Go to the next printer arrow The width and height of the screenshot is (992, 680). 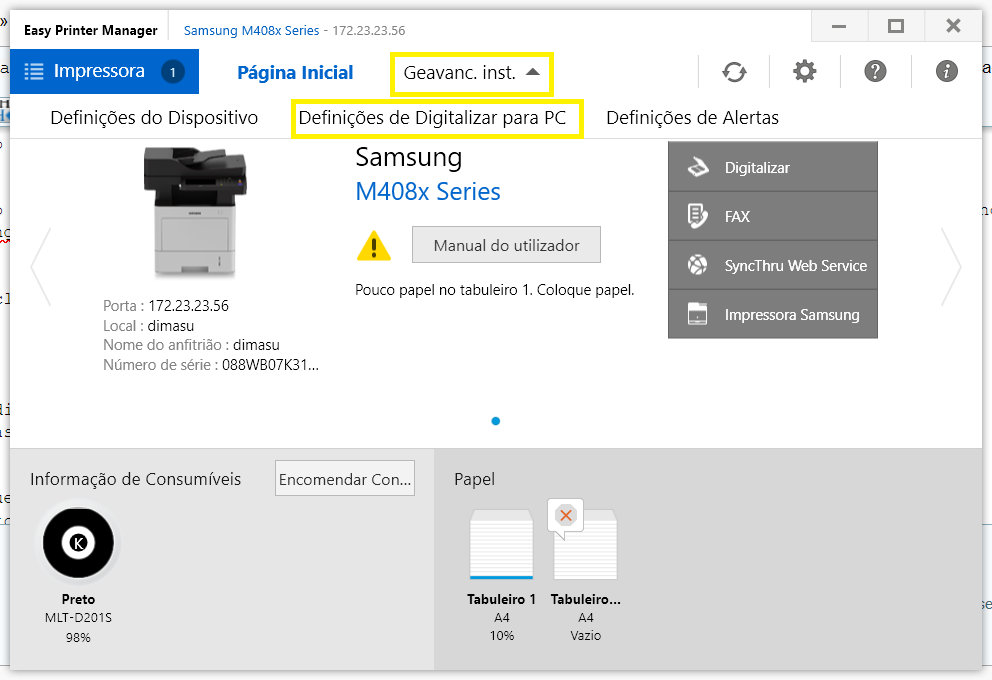click(951, 268)
